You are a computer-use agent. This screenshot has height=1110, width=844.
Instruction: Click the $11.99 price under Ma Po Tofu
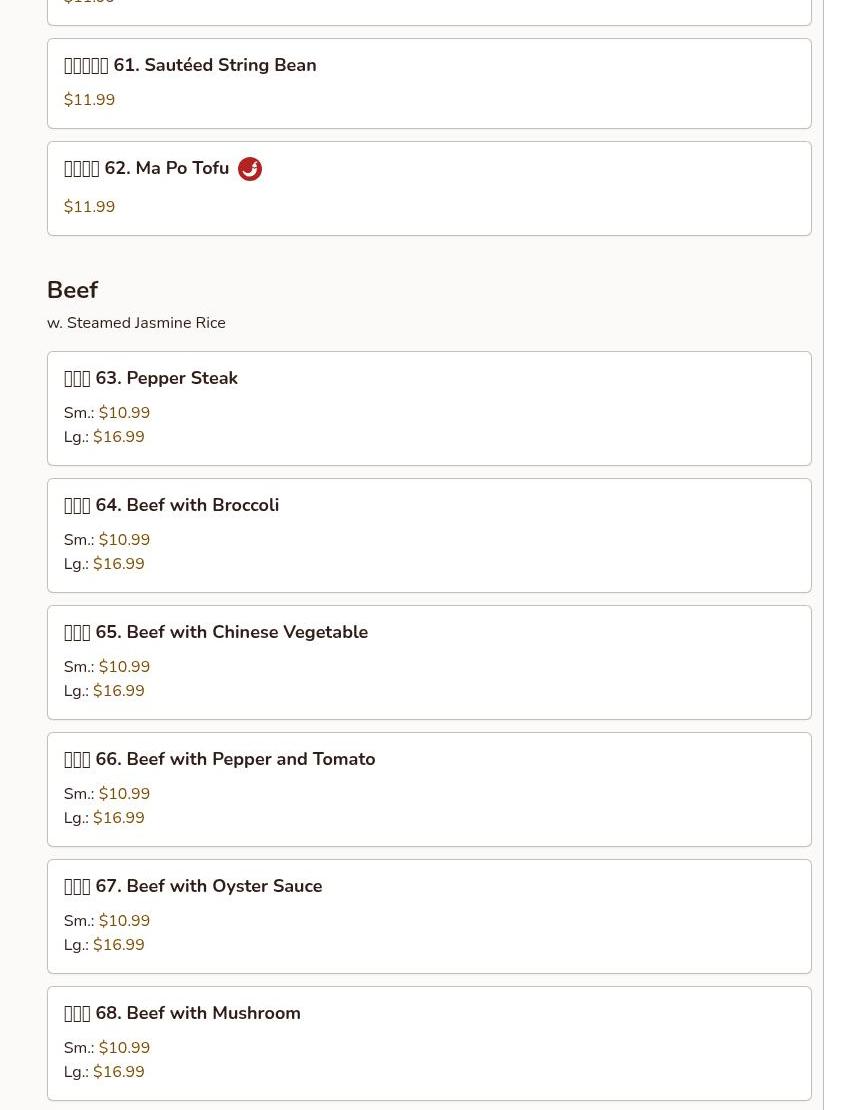coord(89,207)
